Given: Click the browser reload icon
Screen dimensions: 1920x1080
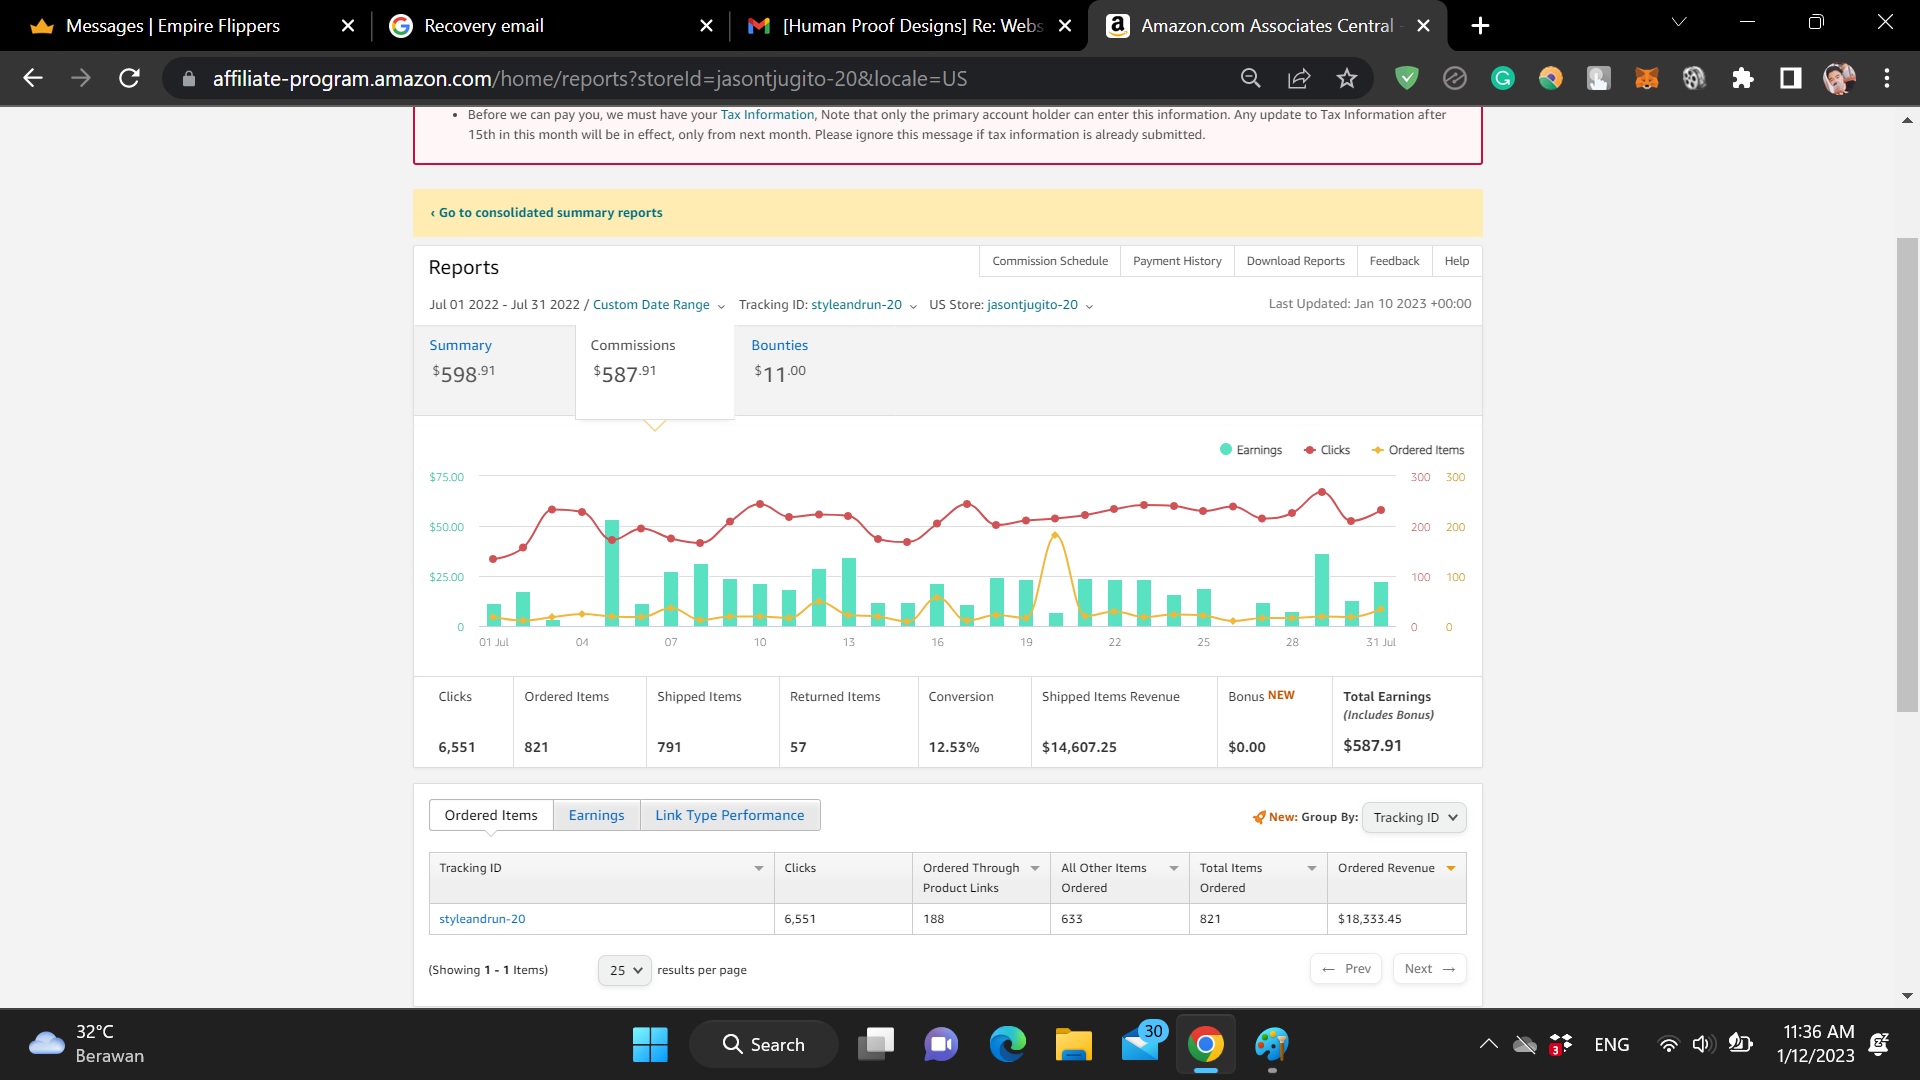Looking at the screenshot, I should (129, 78).
